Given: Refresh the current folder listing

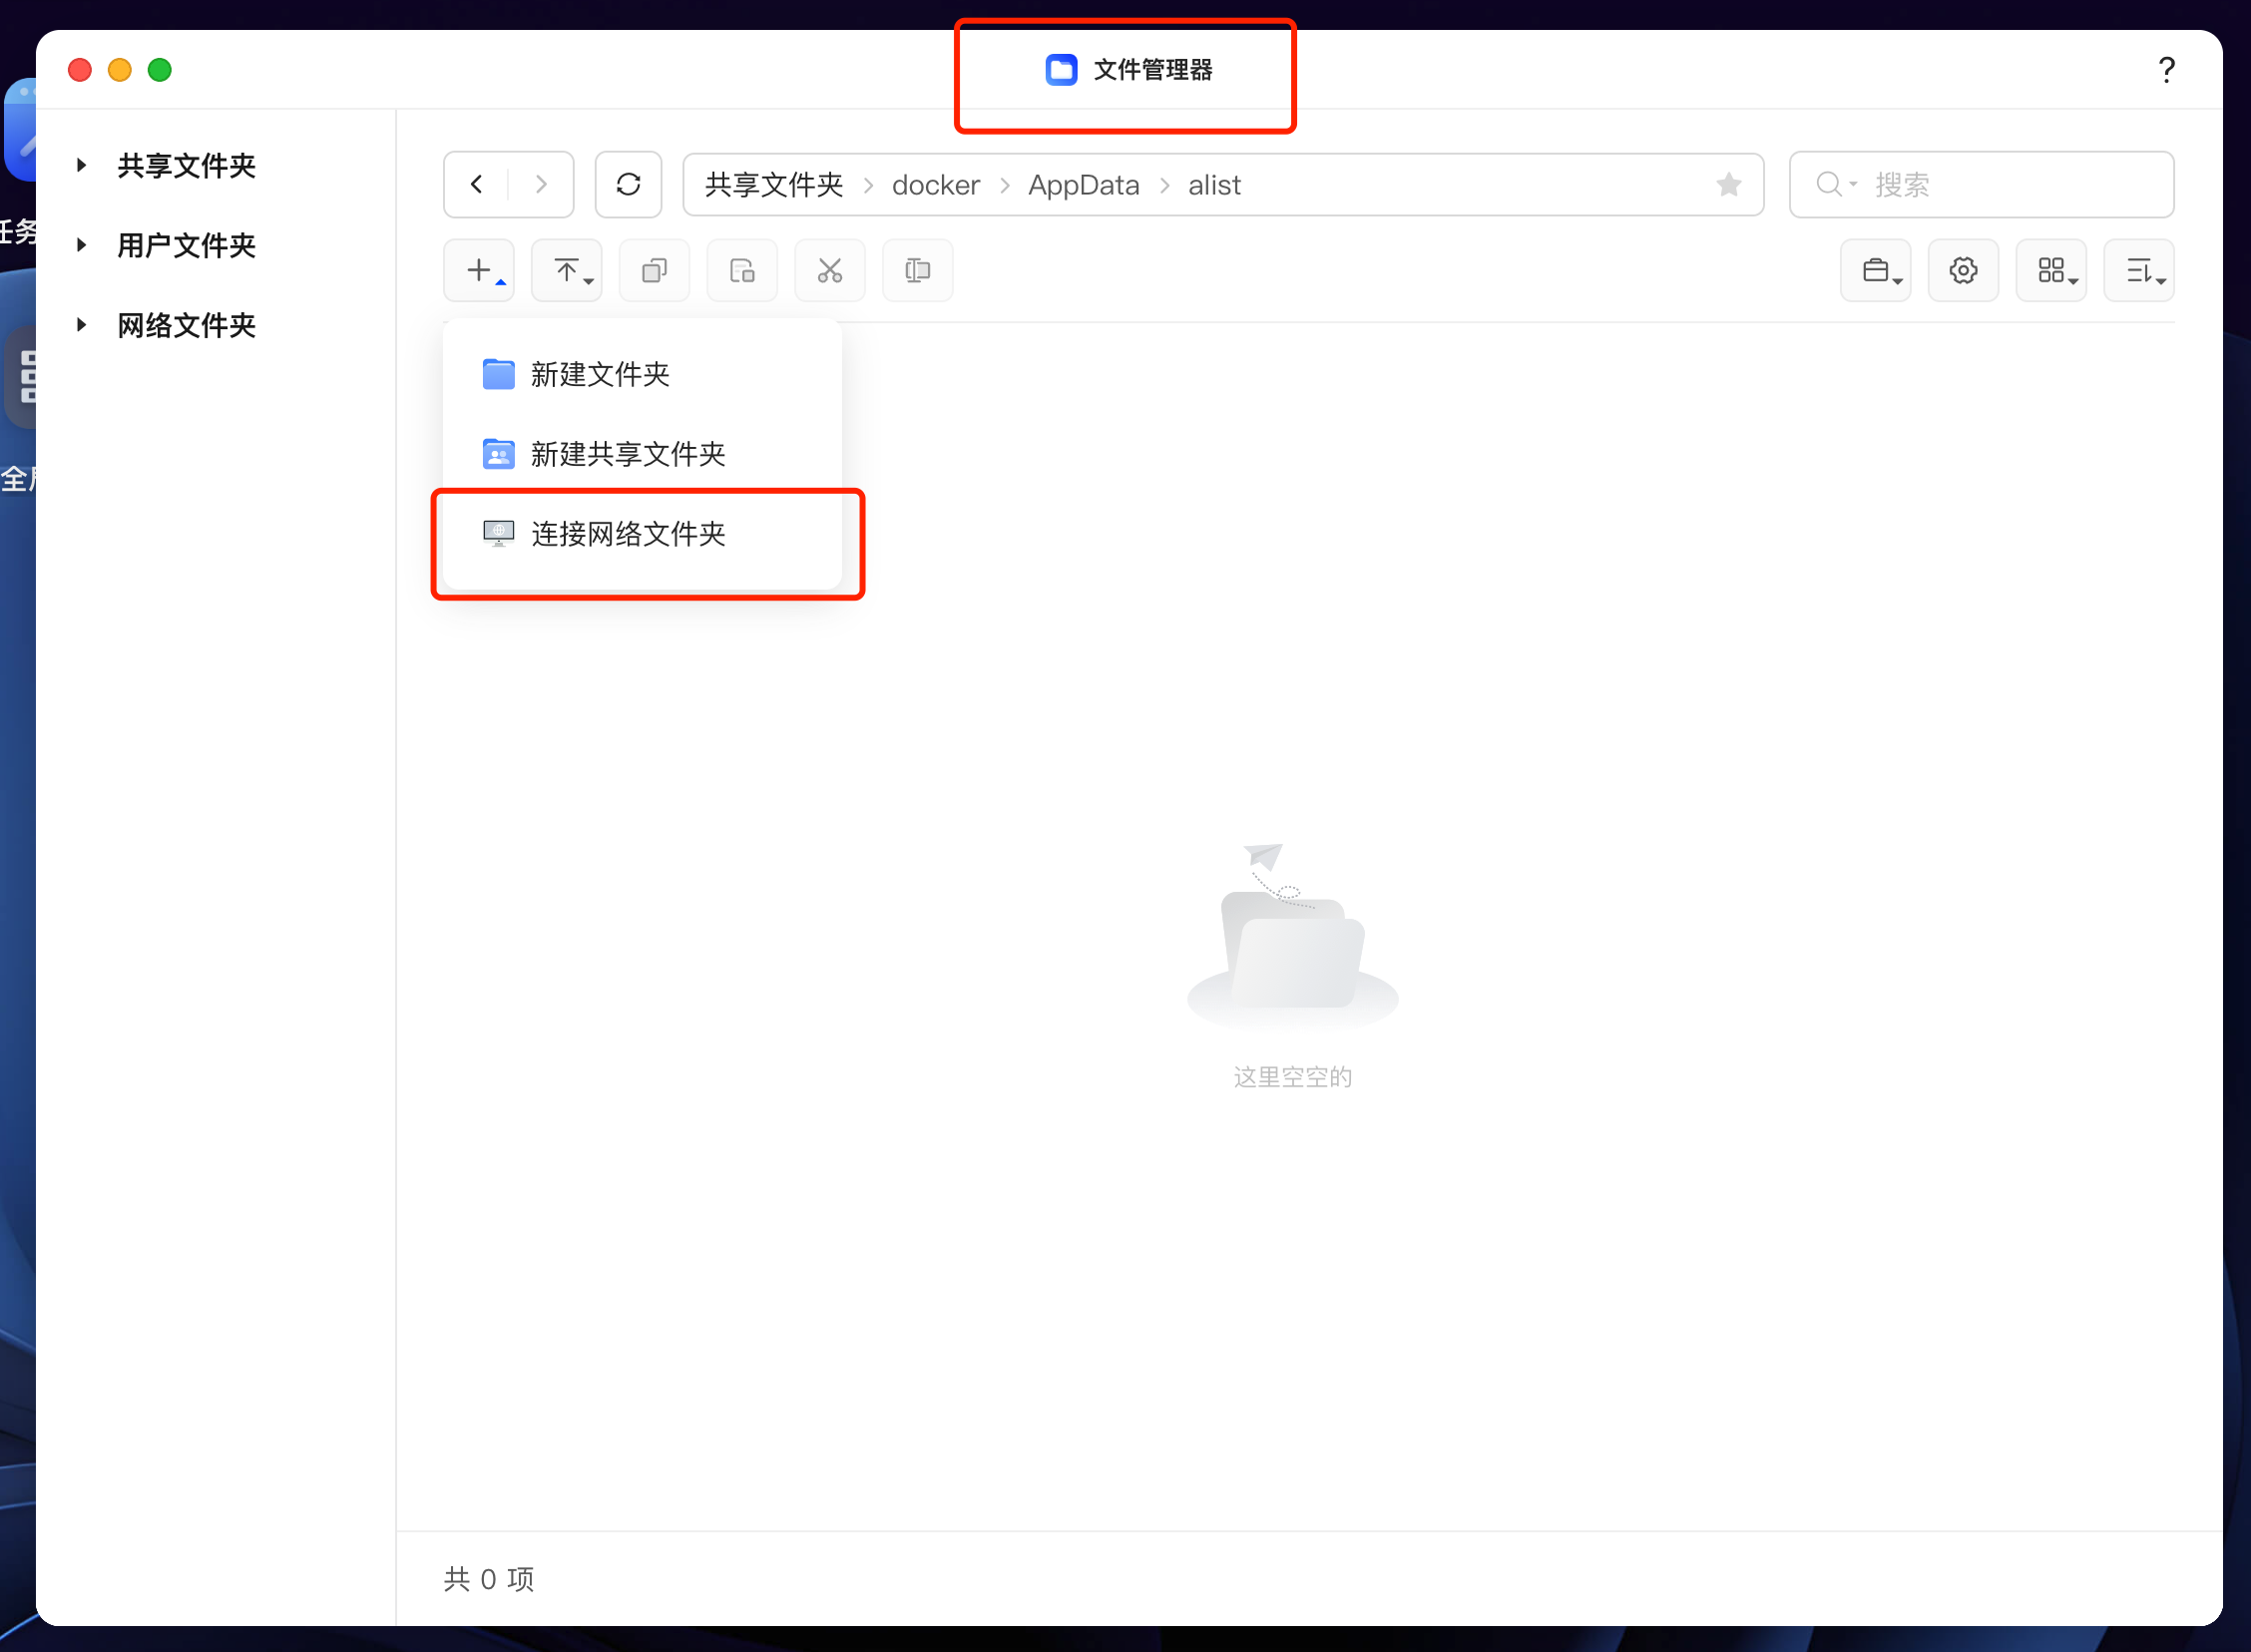Looking at the screenshot, I should coord(628,185).
